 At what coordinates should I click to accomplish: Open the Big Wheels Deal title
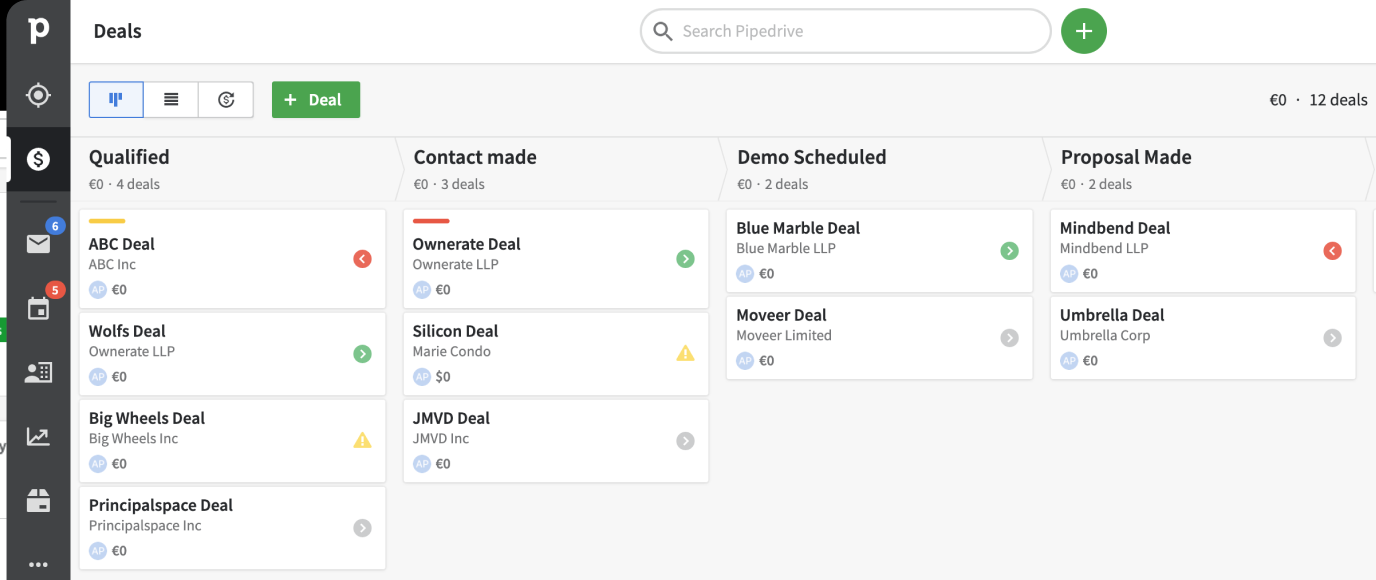point(147,418)
